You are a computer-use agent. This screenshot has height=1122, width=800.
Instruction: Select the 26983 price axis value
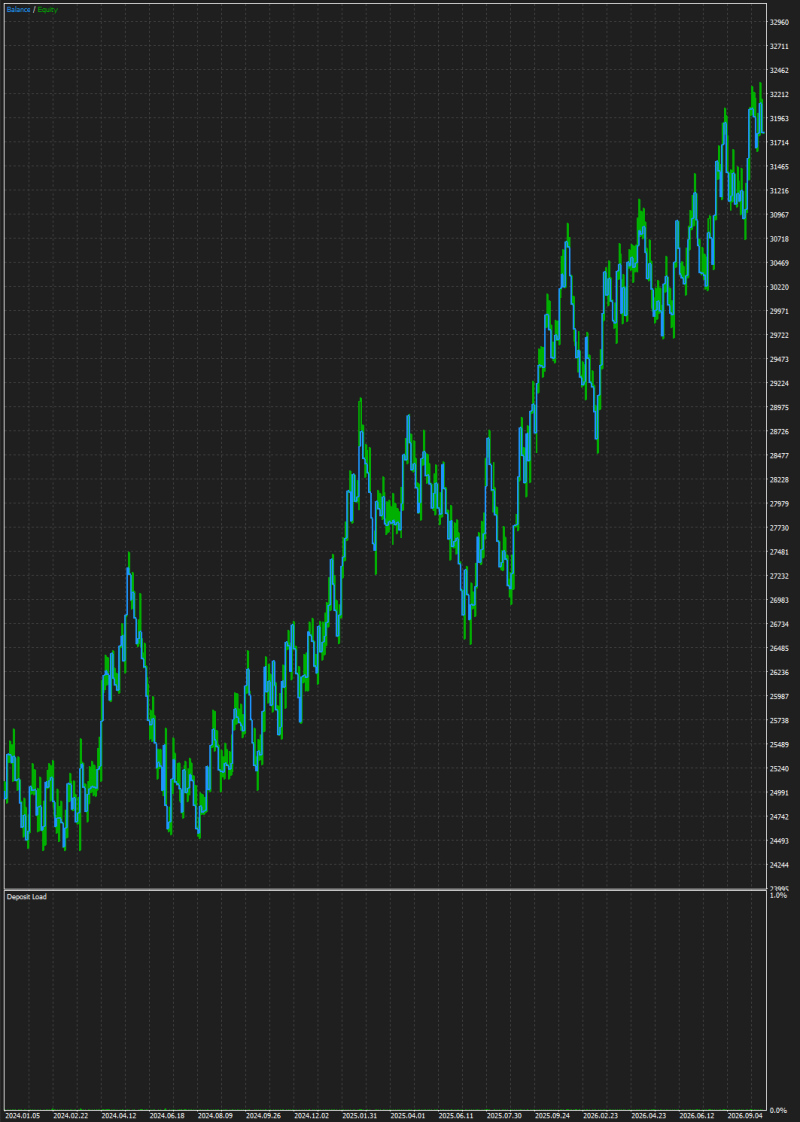(779, 600)
